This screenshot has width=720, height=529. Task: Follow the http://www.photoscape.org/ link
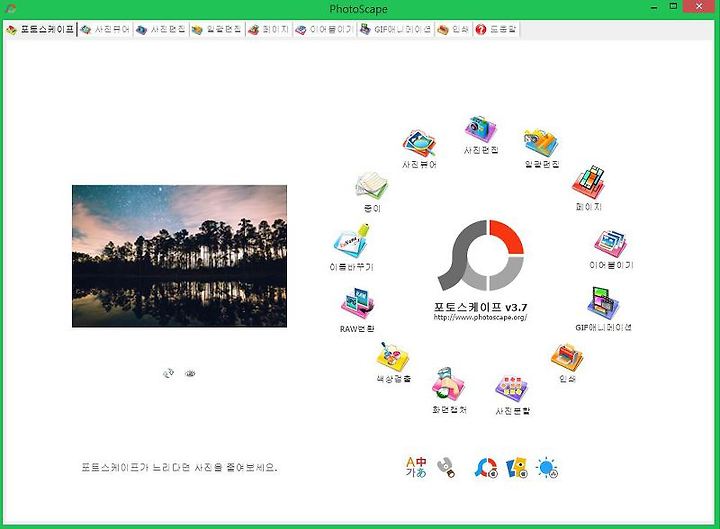point(480,317)
